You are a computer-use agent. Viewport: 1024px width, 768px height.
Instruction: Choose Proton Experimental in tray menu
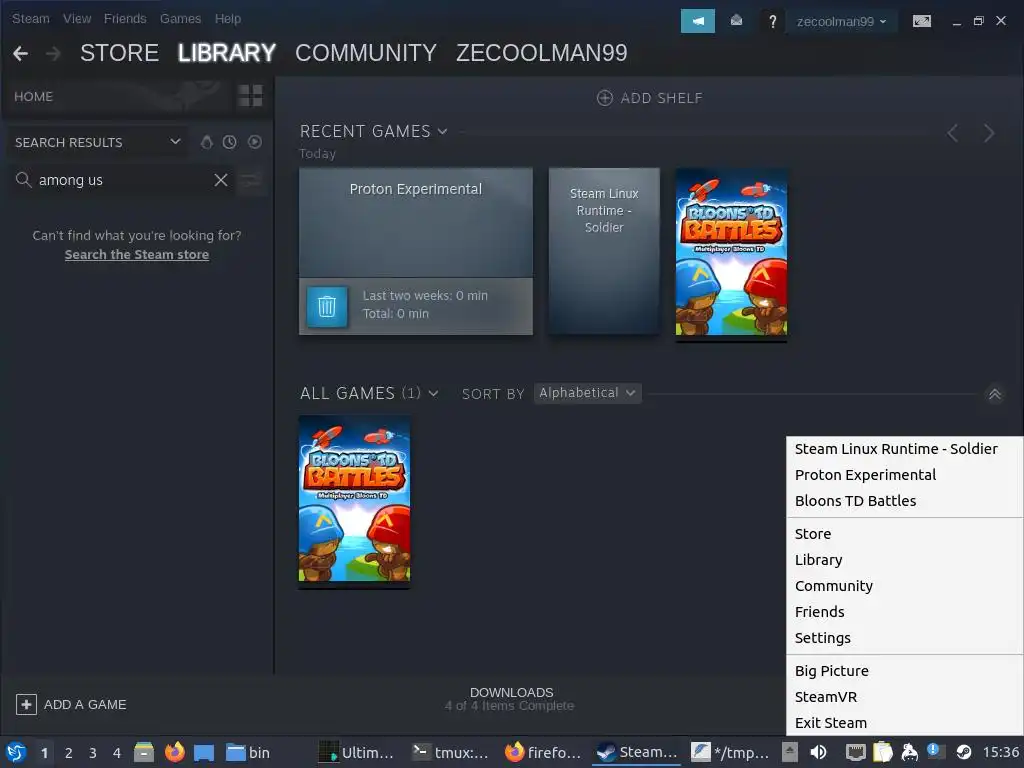904,475
